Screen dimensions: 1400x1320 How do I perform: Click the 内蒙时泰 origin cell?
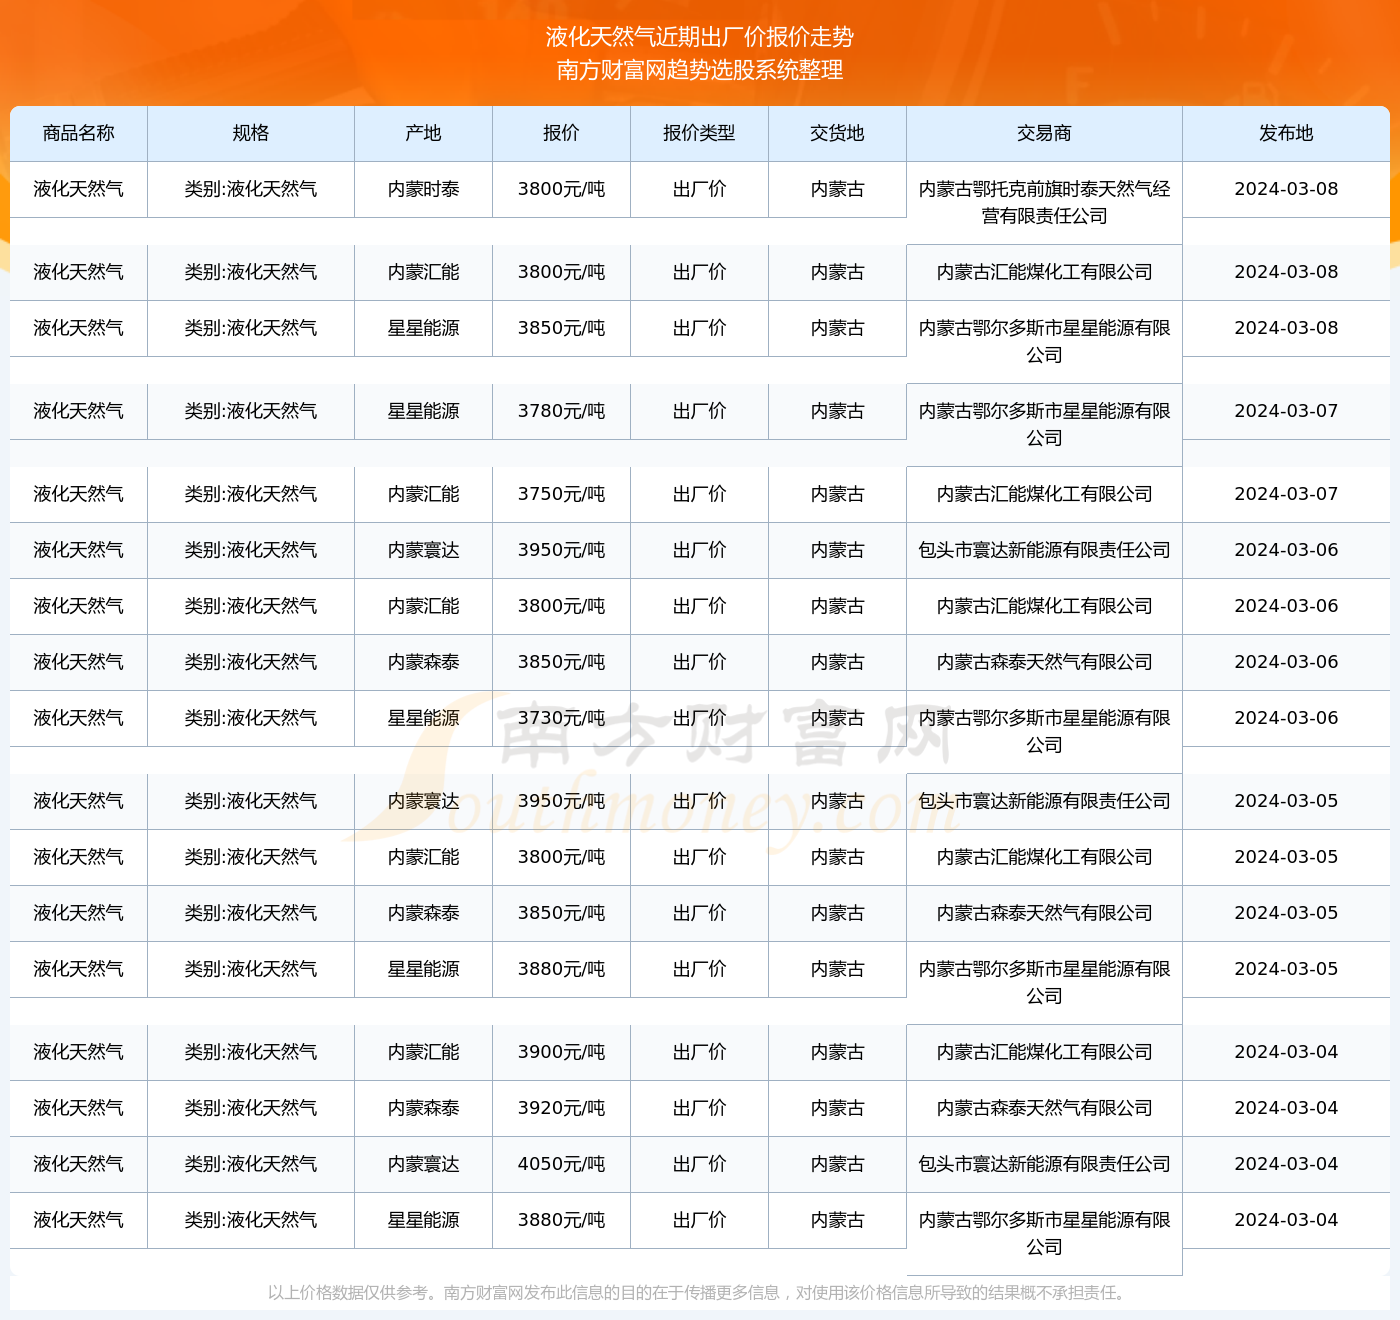pos(424,189)
